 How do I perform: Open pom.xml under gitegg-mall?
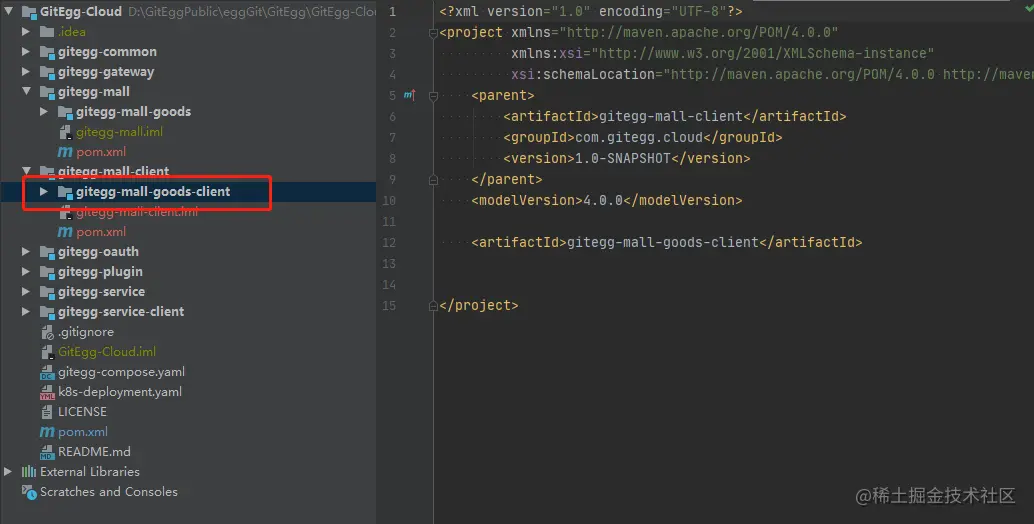click(101, 152)
